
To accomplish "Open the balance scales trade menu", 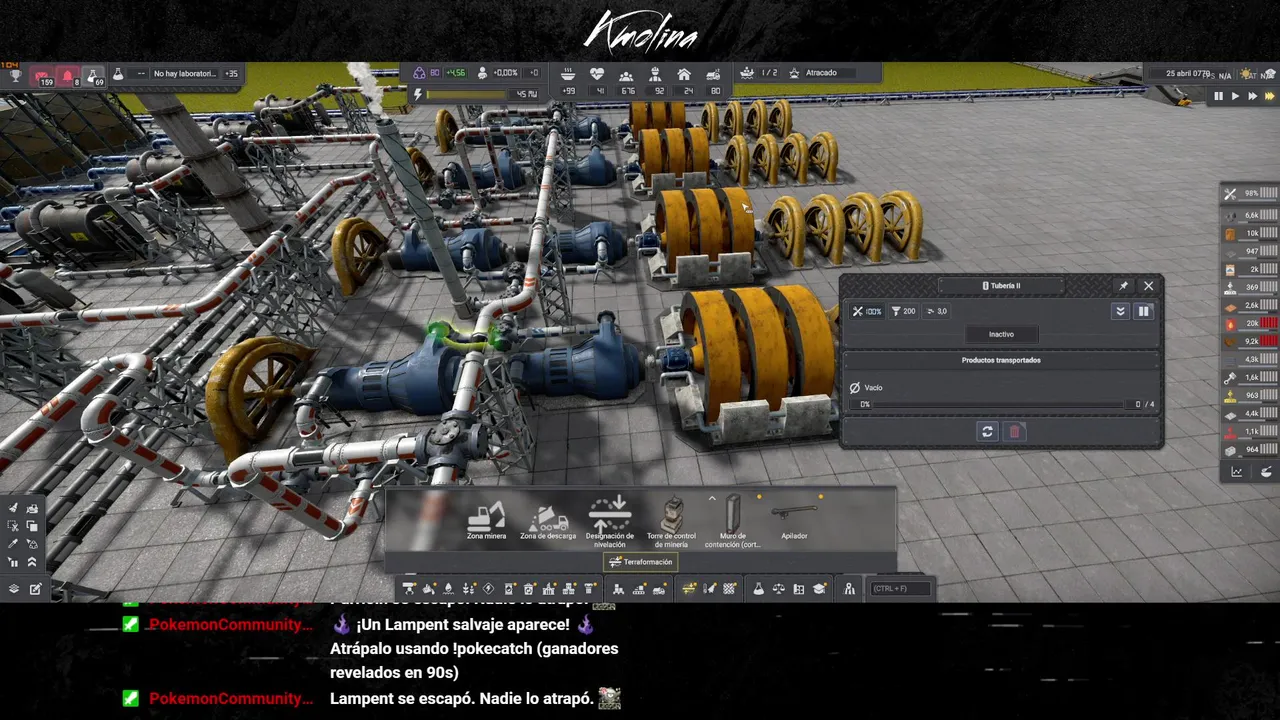I will coord(779,588).
